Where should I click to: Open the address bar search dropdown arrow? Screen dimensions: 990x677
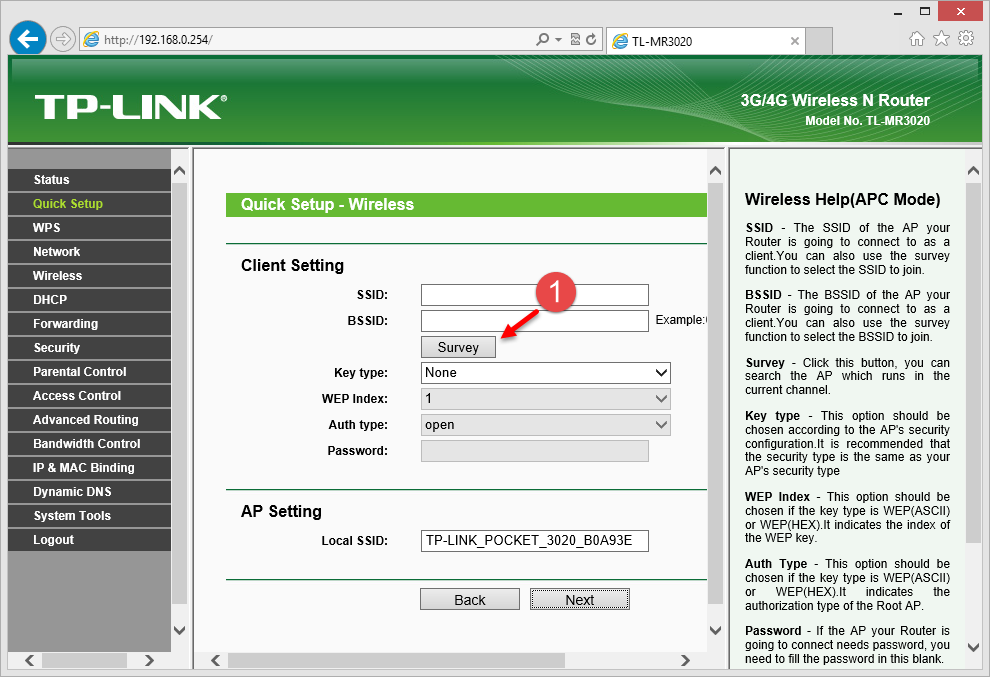pos(558,39)
